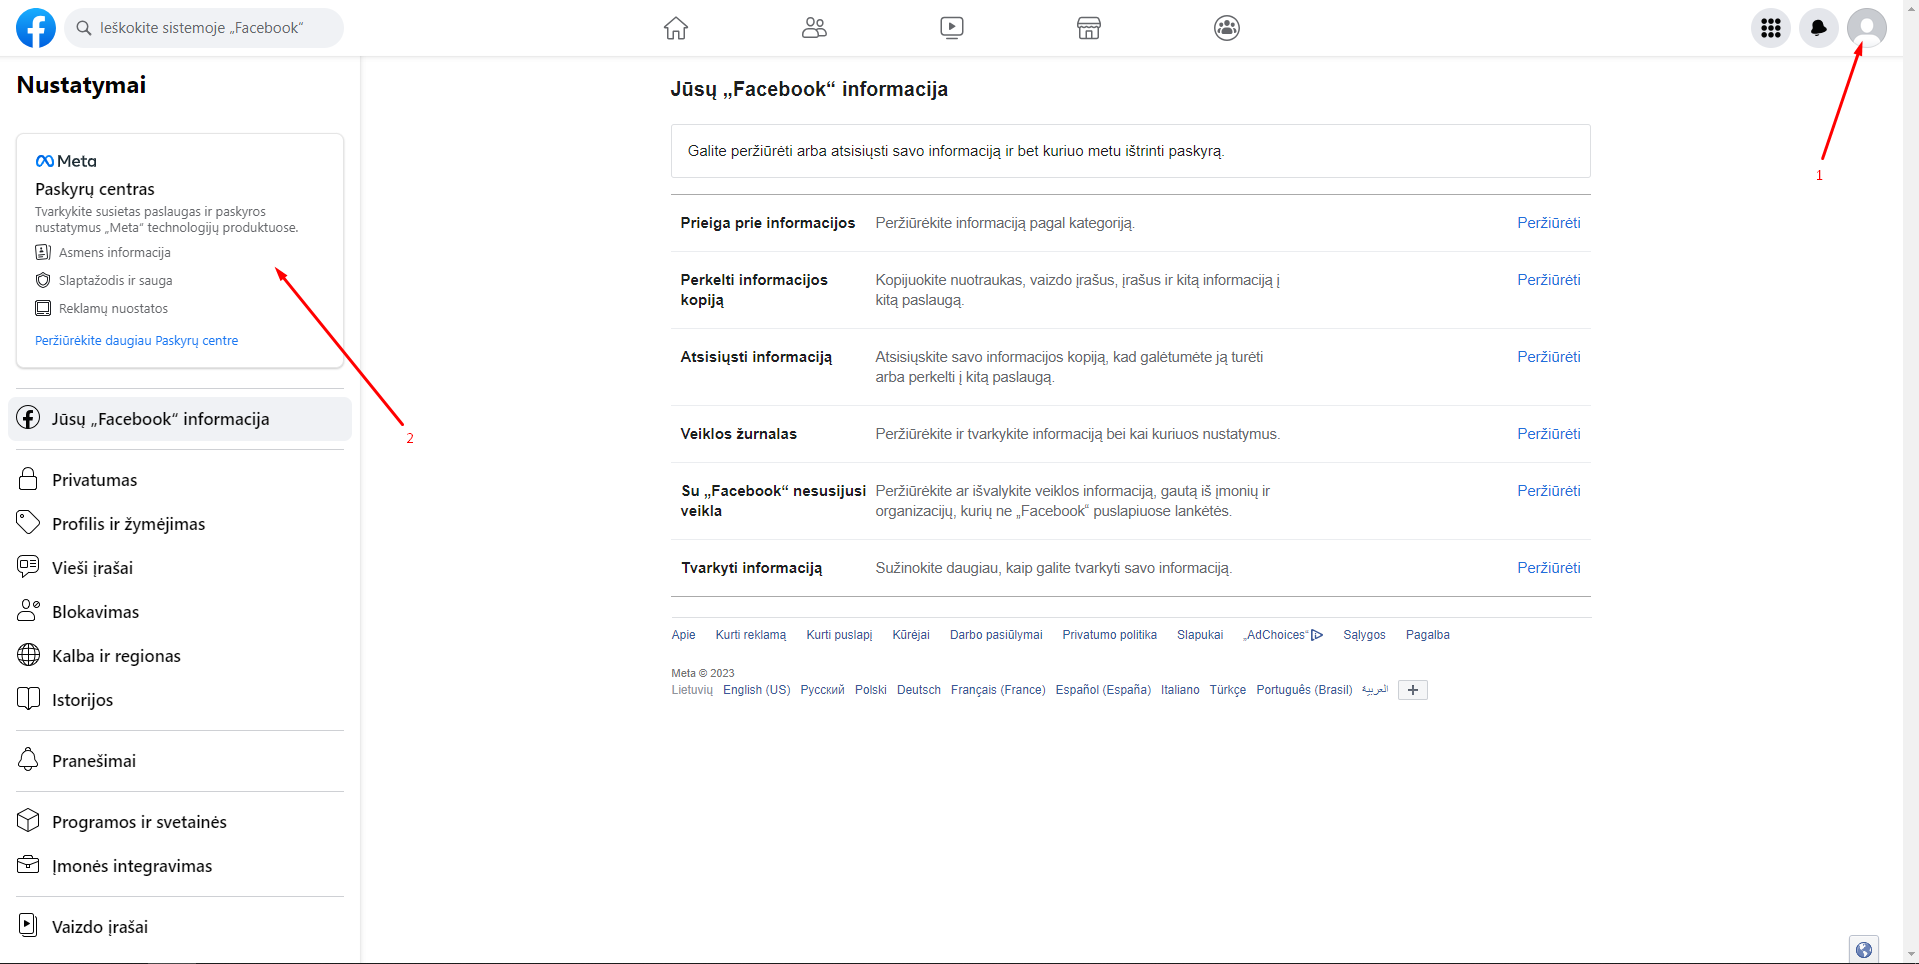The height and width of the screenshot is (964, 1919).
Task: Switch language to Français (France)
Action: pos(998,690)
